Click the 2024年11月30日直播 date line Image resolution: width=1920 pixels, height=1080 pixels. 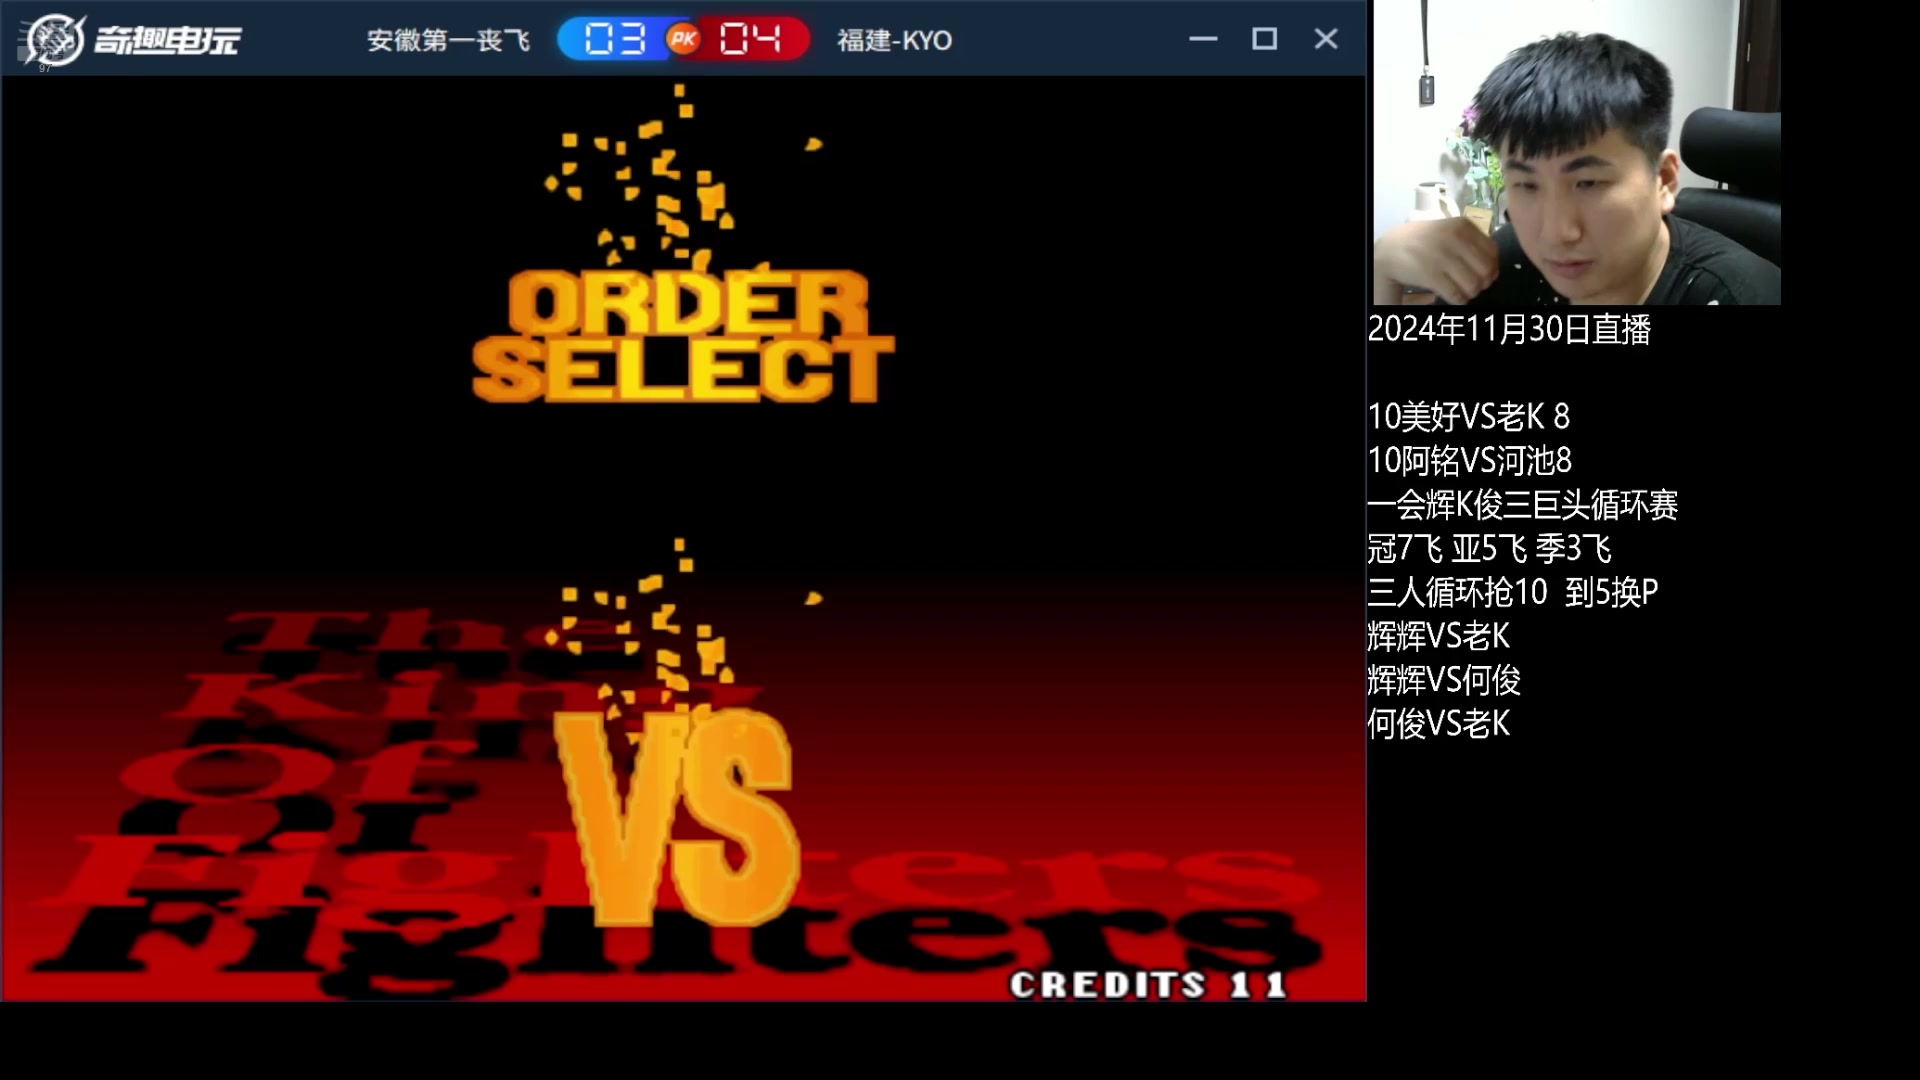point(1508,329)
